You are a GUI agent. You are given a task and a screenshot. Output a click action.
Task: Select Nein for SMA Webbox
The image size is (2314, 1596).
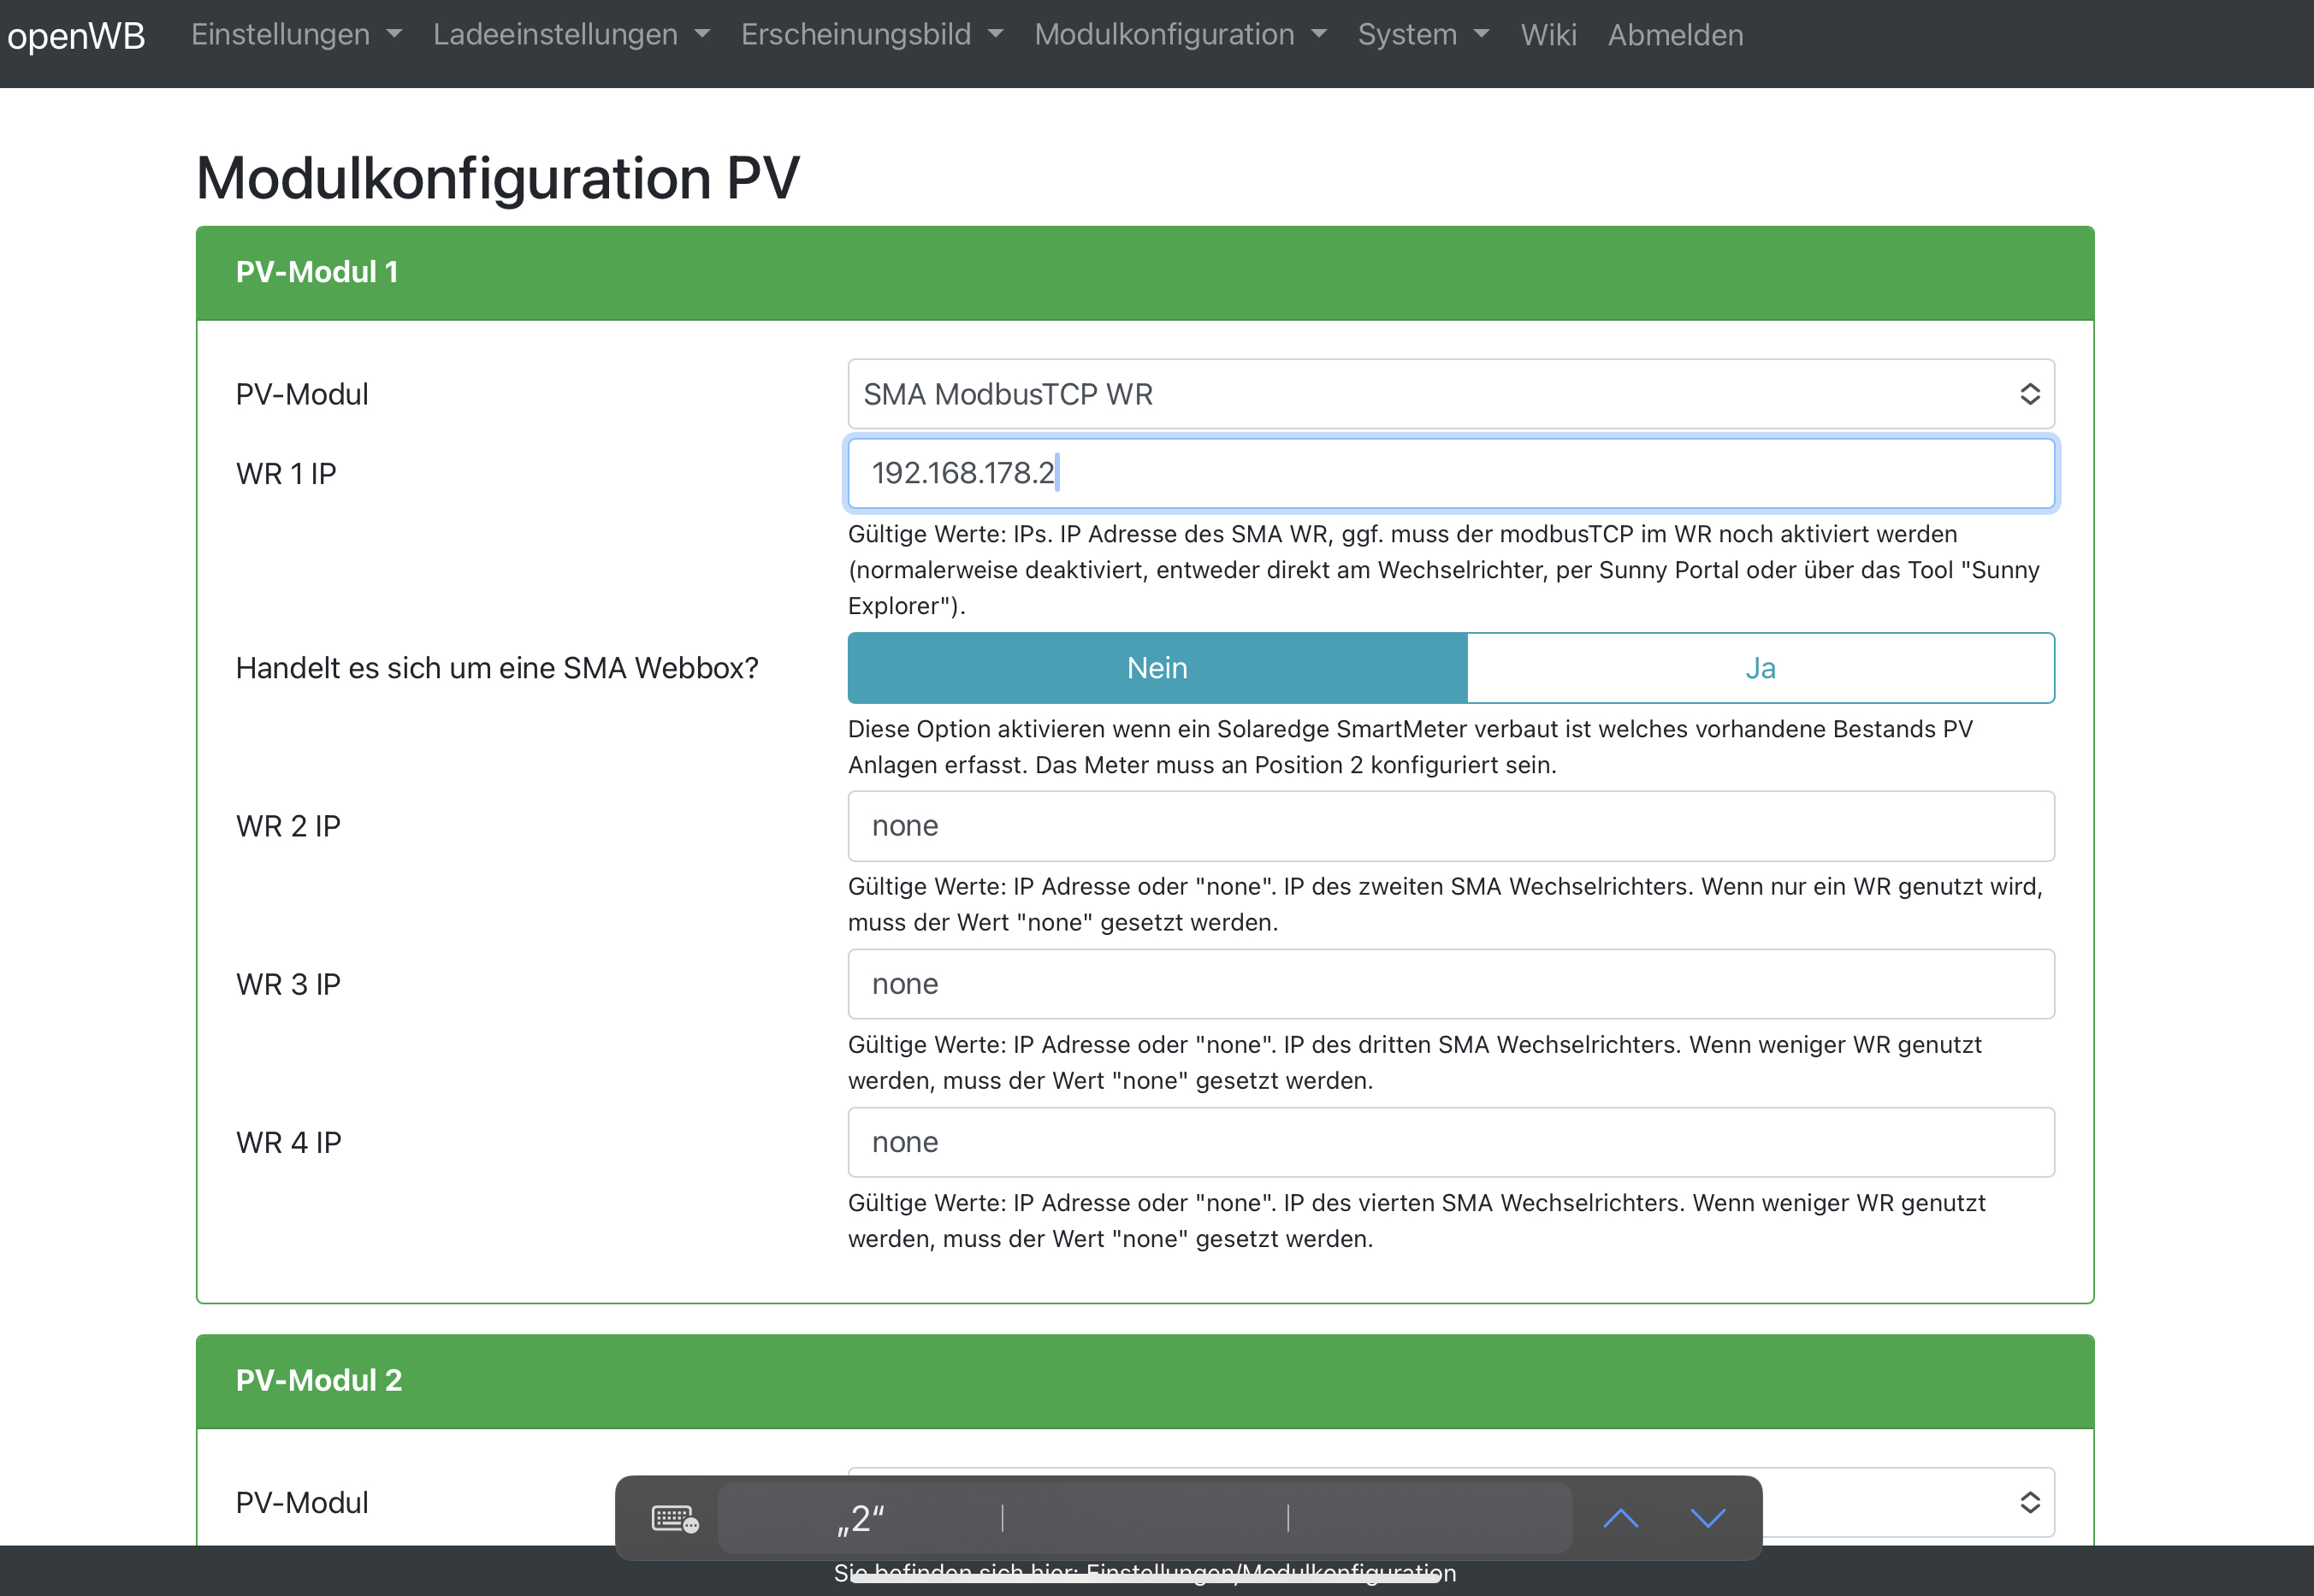pos(1157,668)
